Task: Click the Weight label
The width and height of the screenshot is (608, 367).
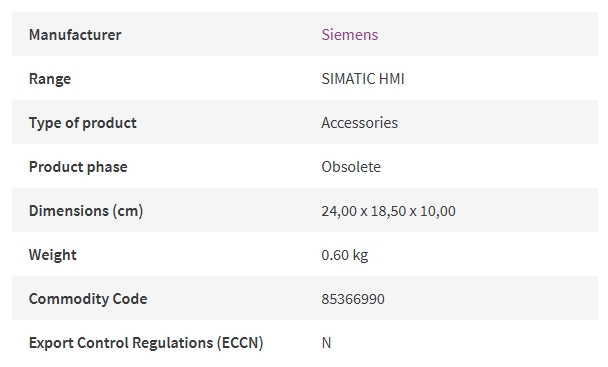Action: click(52, 255)
